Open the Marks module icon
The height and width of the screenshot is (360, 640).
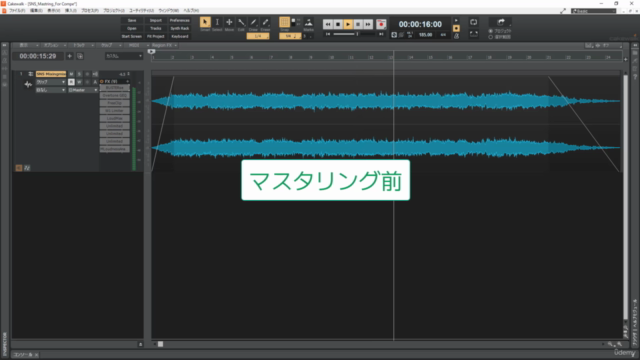point(309,22)
